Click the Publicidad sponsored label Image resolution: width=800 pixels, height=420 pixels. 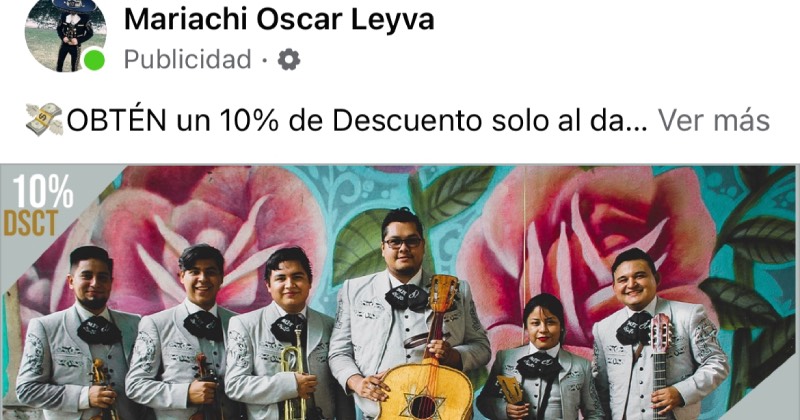click(x=187, y=60)
